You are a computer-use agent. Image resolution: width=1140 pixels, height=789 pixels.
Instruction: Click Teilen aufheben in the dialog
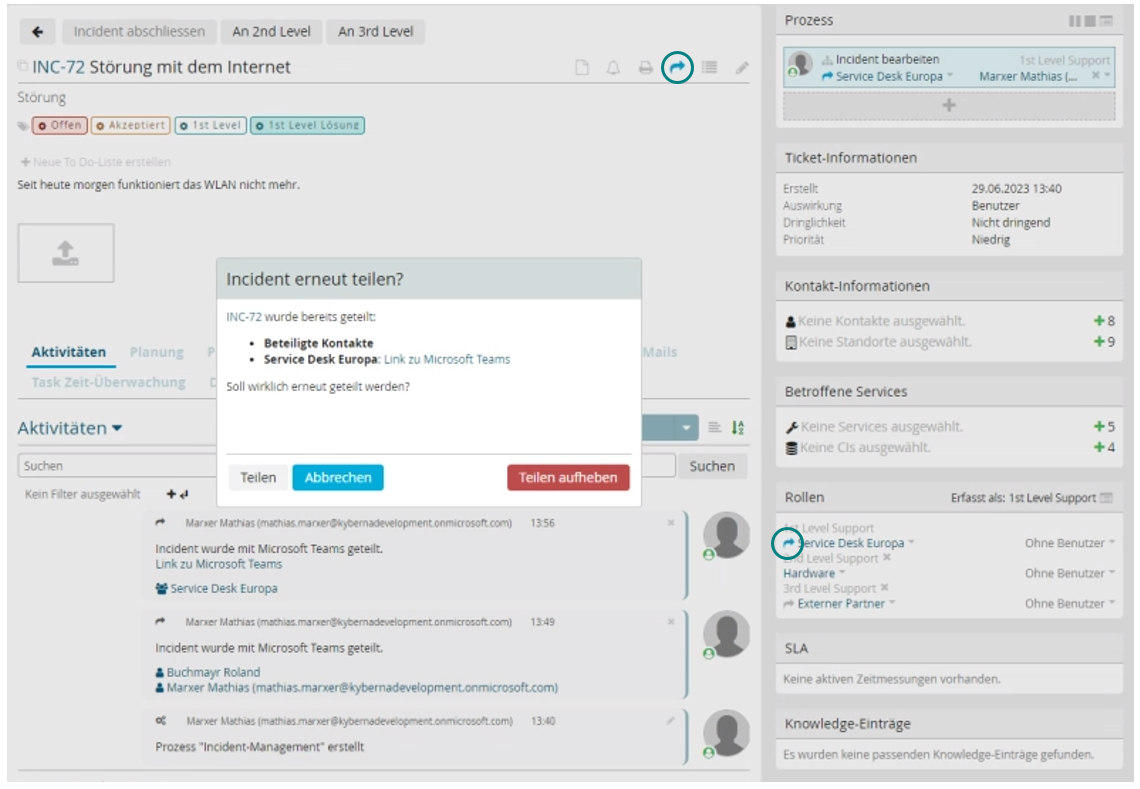click(x=568, y=477)
